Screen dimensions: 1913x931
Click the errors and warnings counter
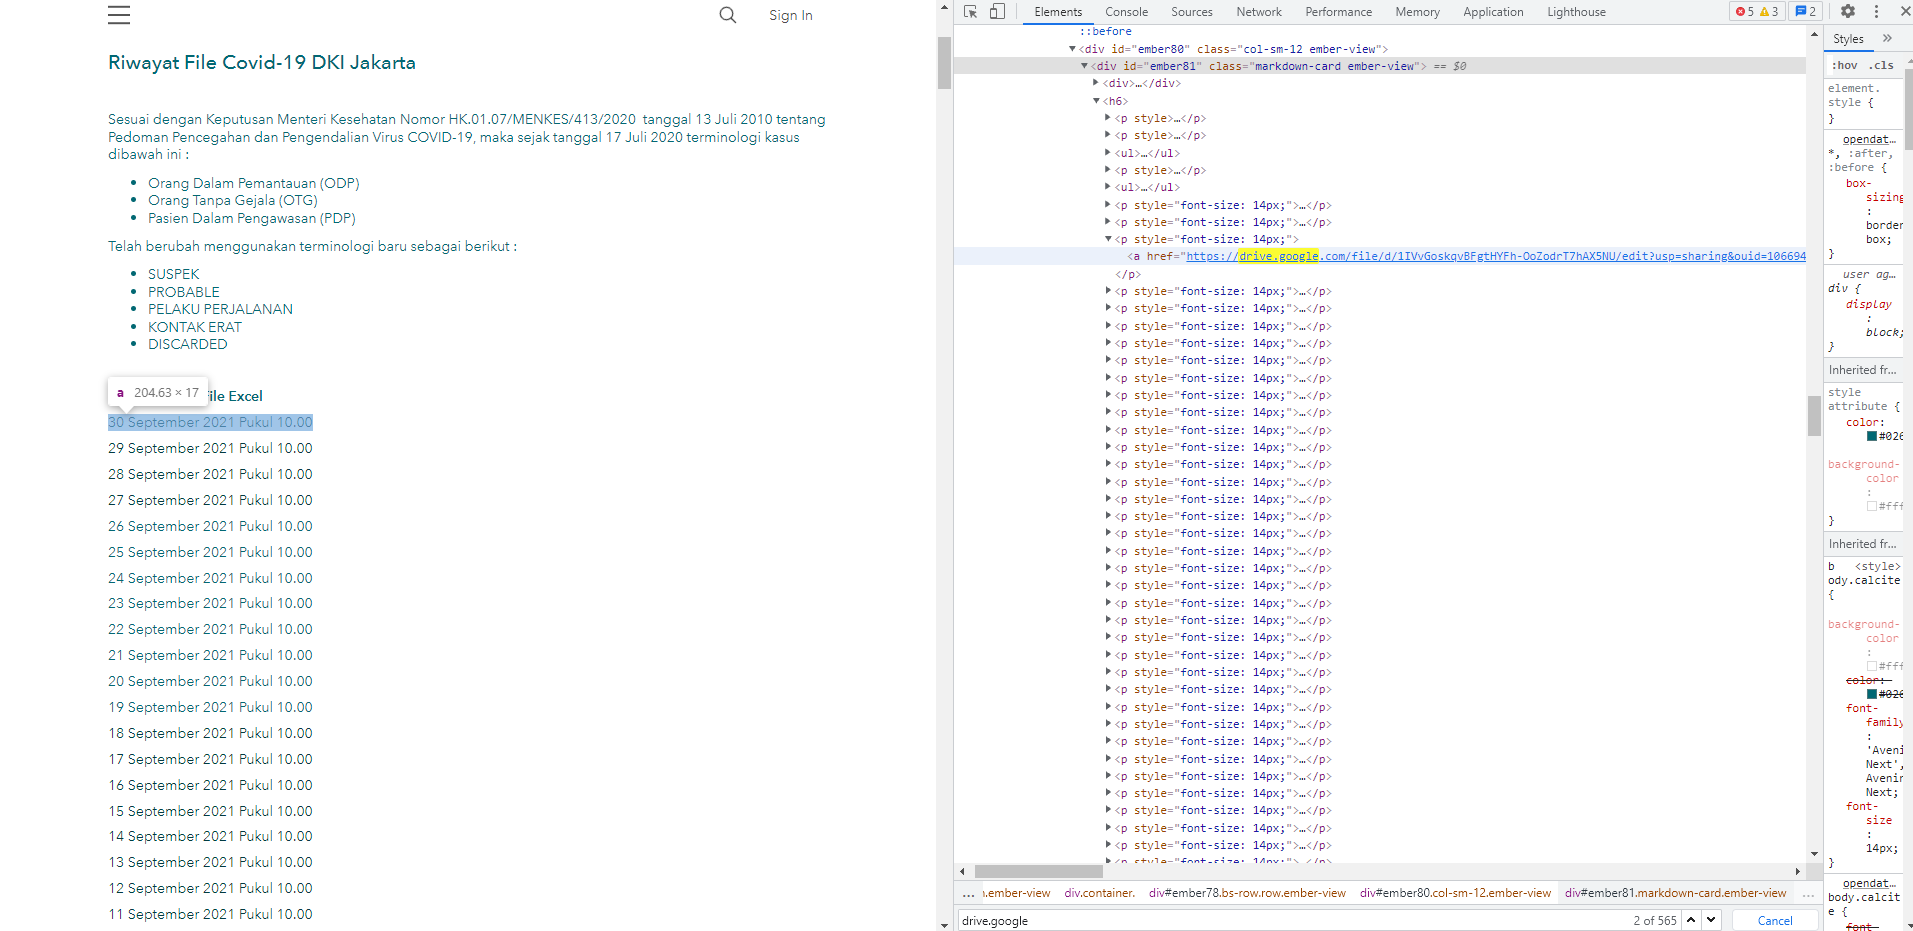tap(1757, 12)
